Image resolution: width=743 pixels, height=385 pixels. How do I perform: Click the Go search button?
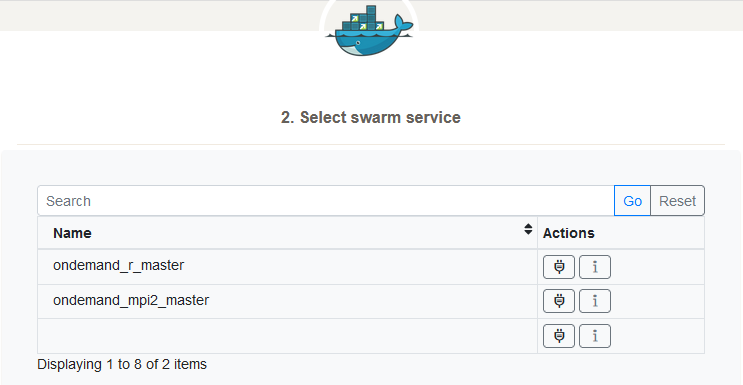(632, 201)
